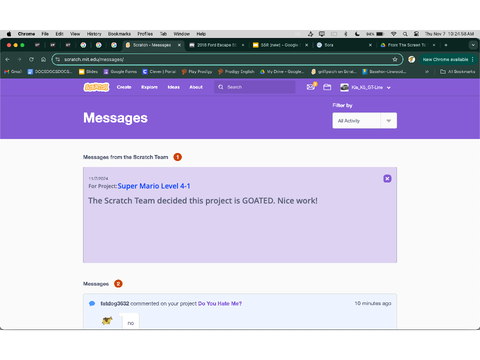Open the account menu arrow beside username
The height and width of the screenshot is (360, 480).
tap(389, 88)
